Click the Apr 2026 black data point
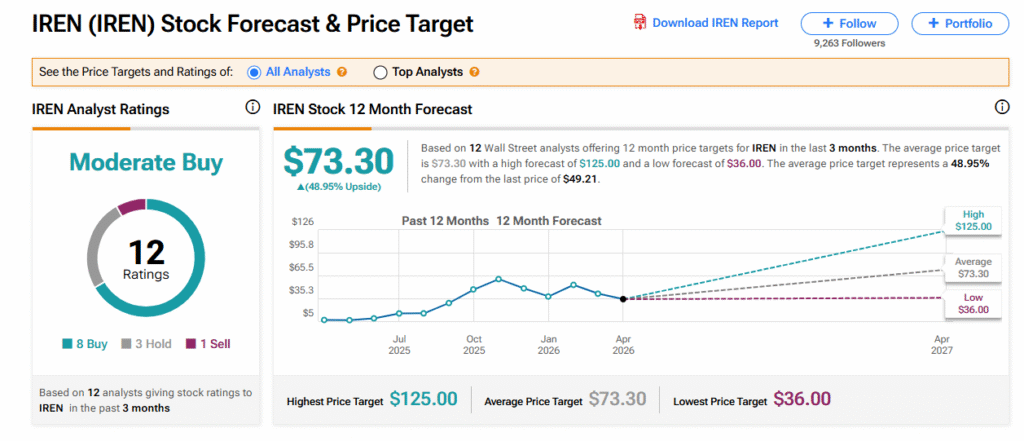Viewport: 1024px width, 441px height. click(x=623, y=299)
